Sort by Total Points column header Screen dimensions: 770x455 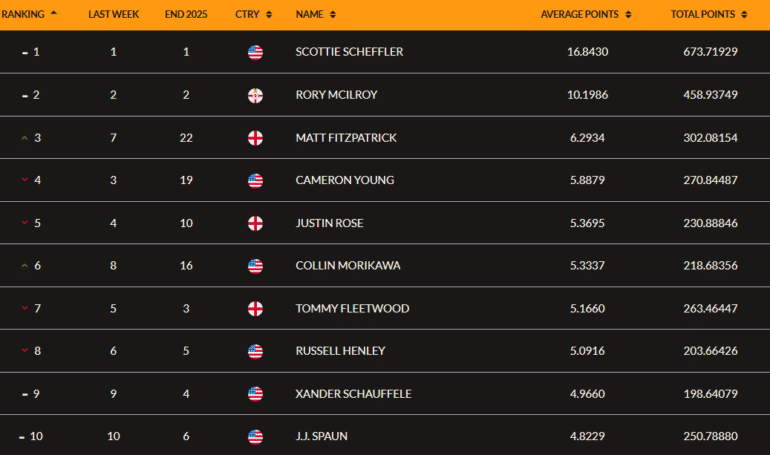tap(708, 15)
